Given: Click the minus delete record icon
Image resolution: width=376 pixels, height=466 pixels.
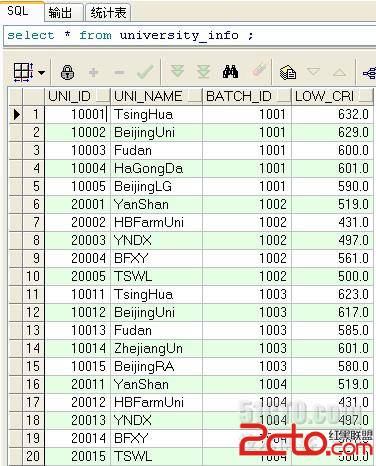Looking at the screenshot, I should click(119, 72).
